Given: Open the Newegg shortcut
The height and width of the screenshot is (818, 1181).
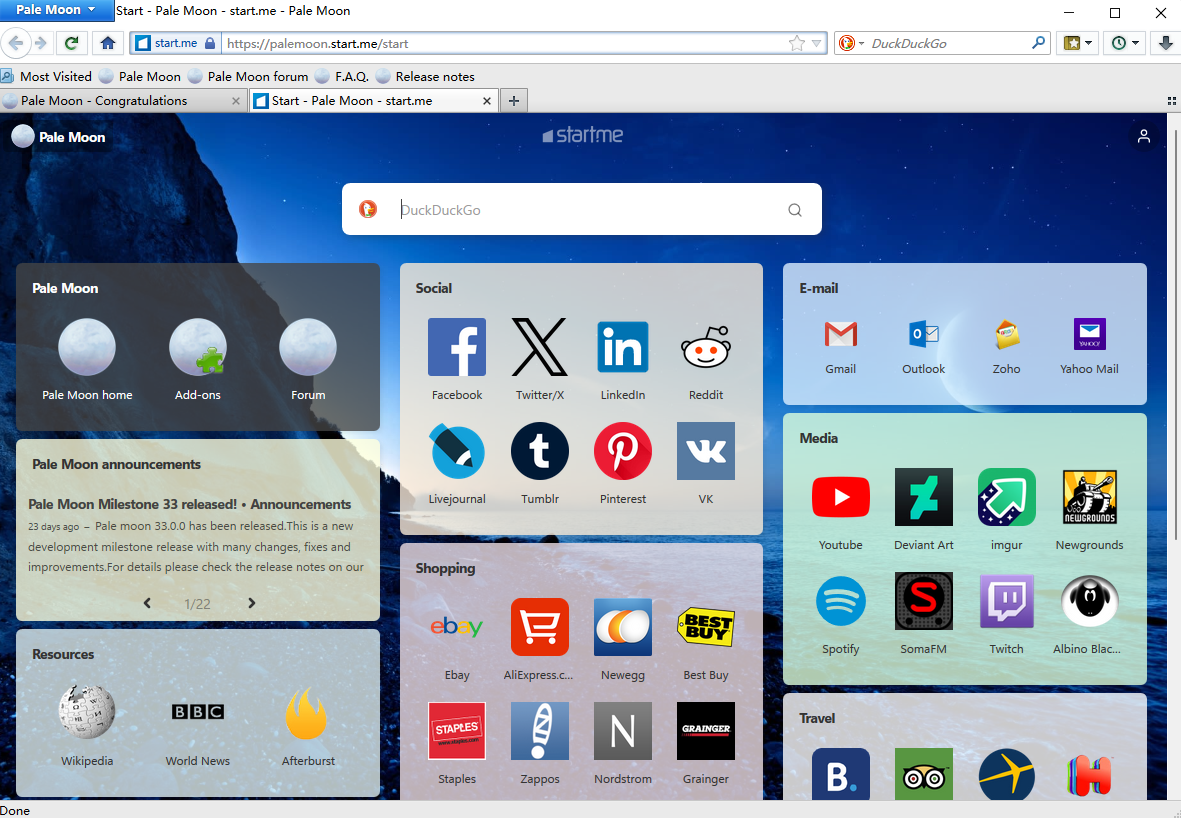Looking at the screenshot, I should (x=622, y=627).
